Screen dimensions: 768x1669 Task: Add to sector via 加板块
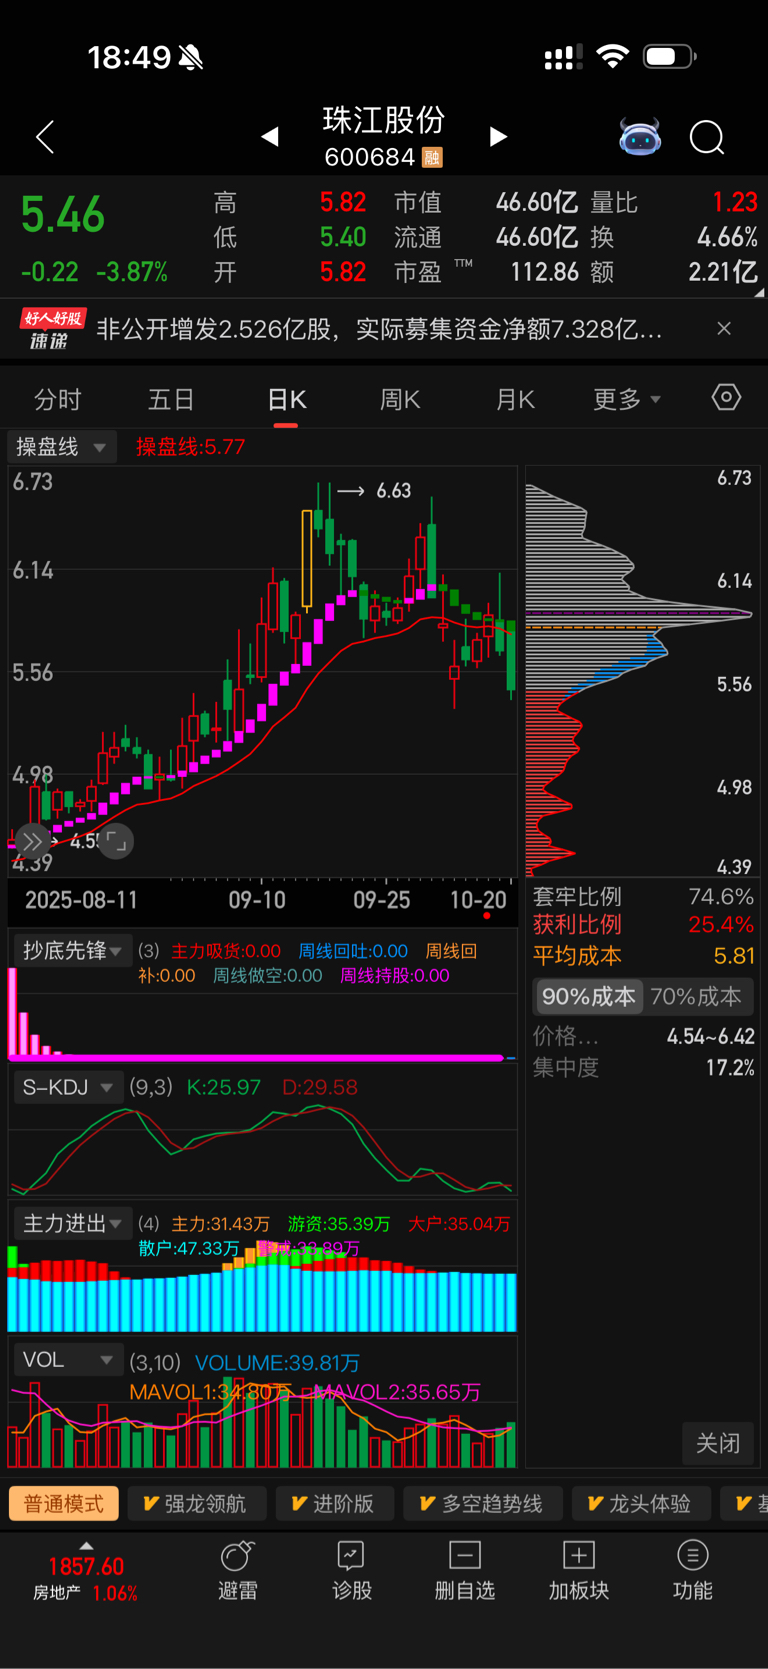(579, 1572)
